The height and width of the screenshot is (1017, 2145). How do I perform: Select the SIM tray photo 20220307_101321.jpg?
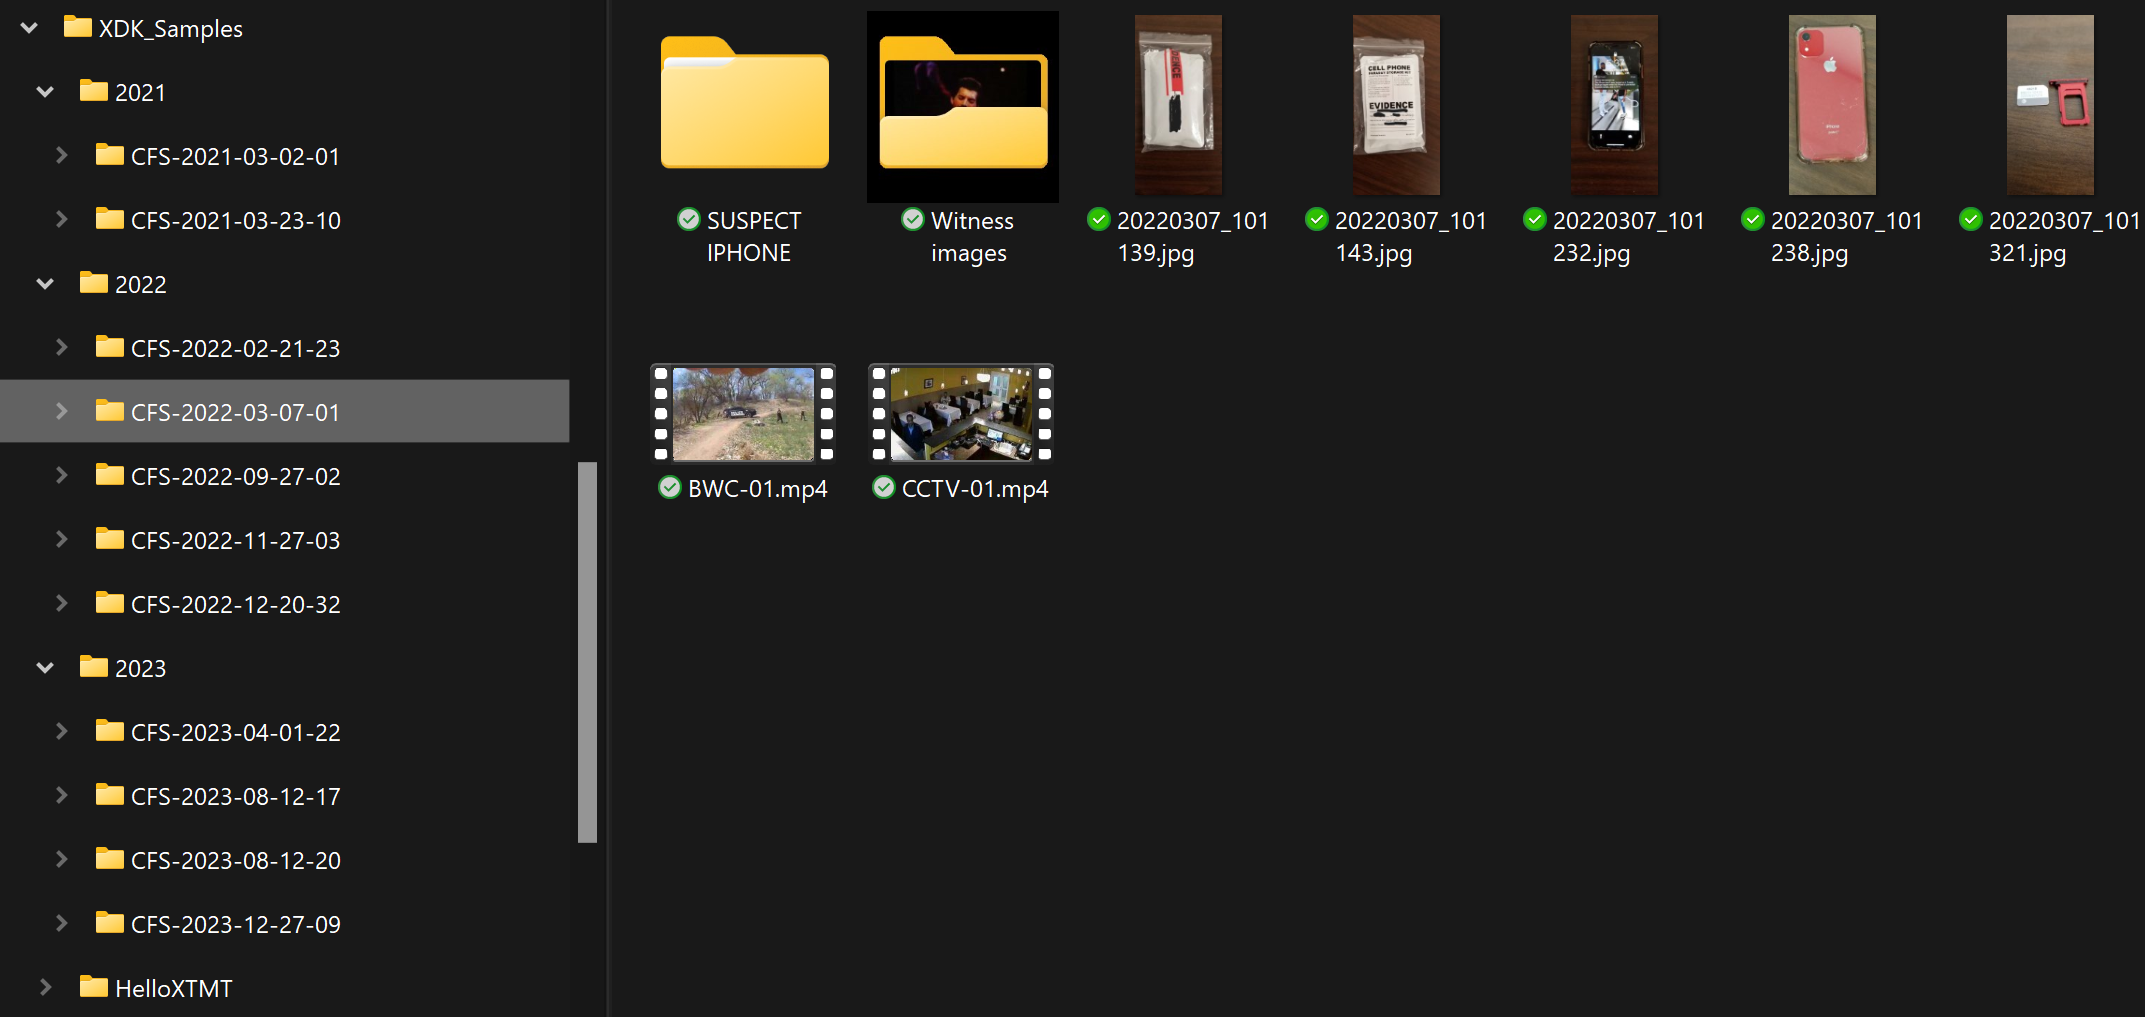(x=2049, y=105)
